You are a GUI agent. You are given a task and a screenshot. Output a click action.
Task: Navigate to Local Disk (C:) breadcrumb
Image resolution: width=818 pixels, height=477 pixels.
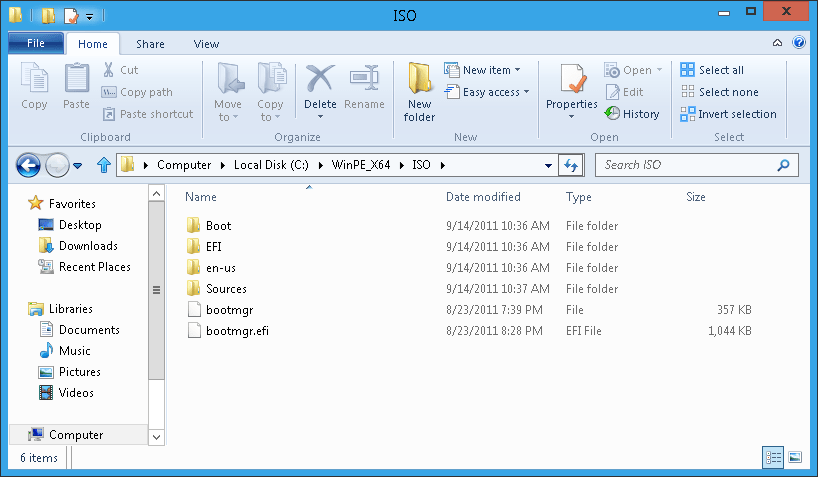tap(271, 165)
